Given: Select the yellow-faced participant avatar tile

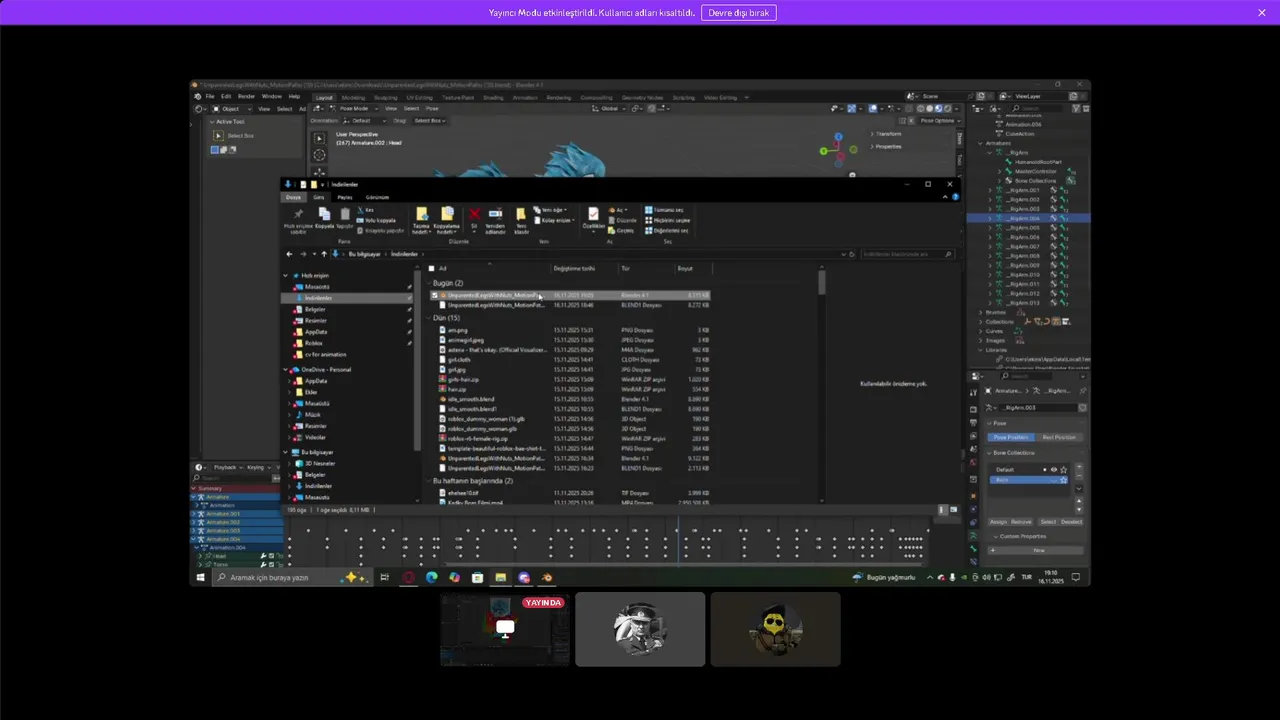Looking at the screenshot, I should 775,629.
